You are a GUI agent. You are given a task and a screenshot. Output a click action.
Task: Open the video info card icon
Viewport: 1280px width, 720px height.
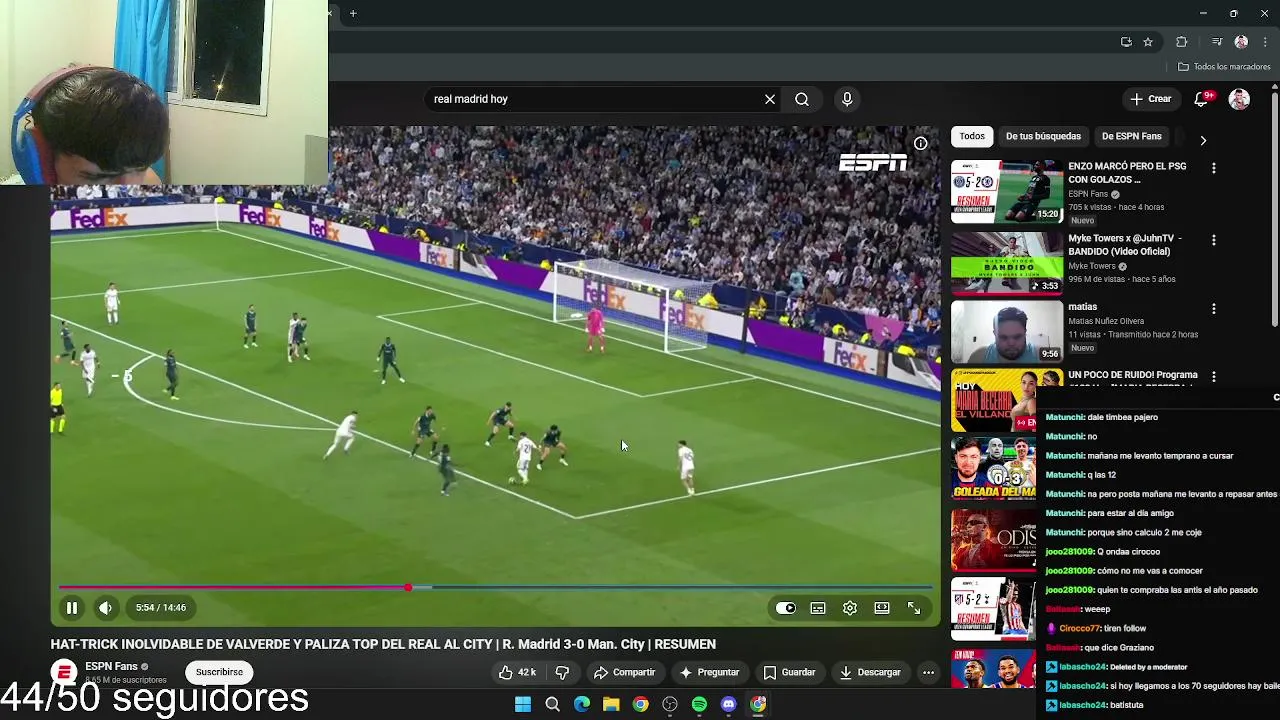click(x=920, y=143)
